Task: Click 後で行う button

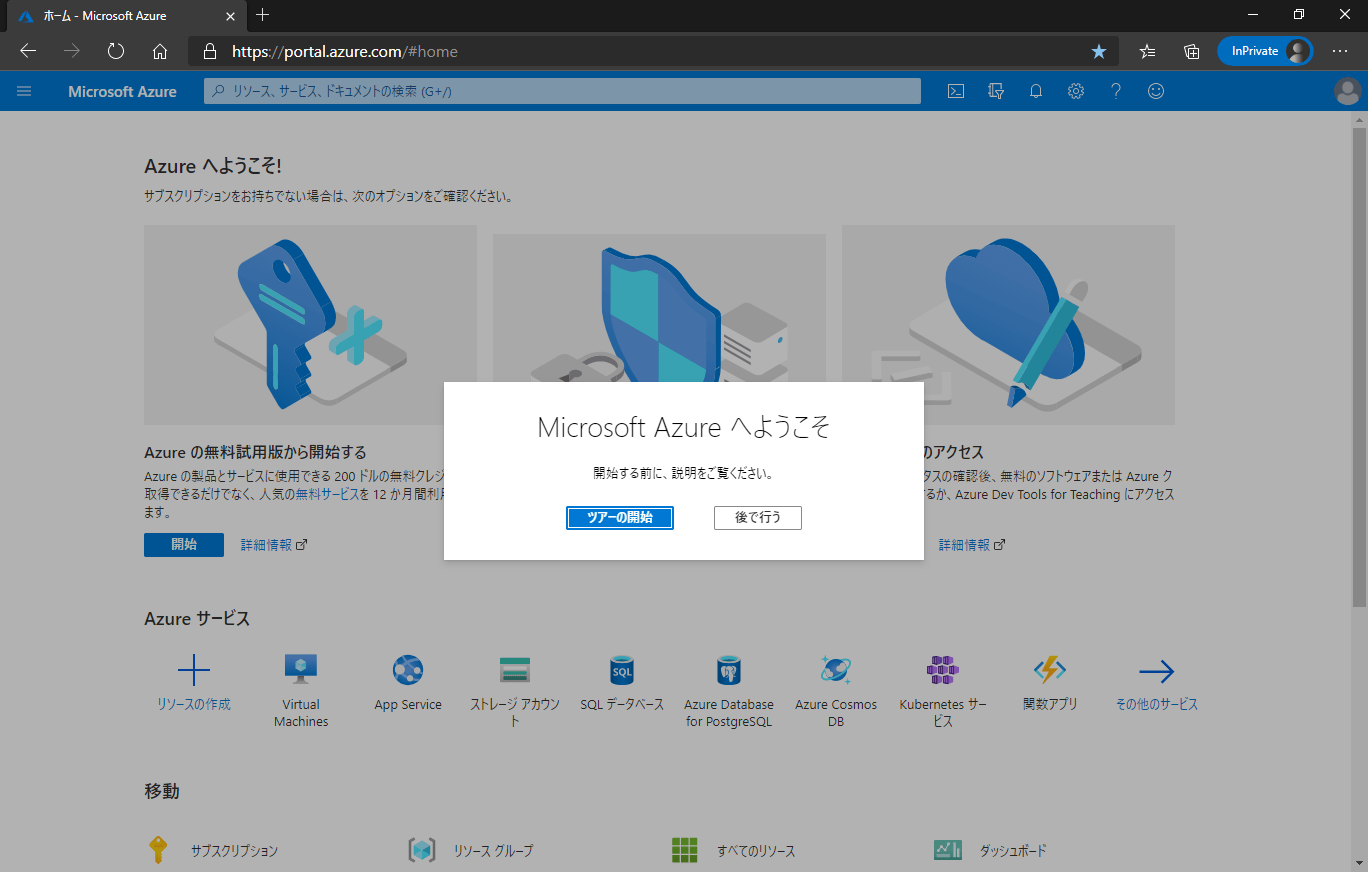Action: (757, 518)
